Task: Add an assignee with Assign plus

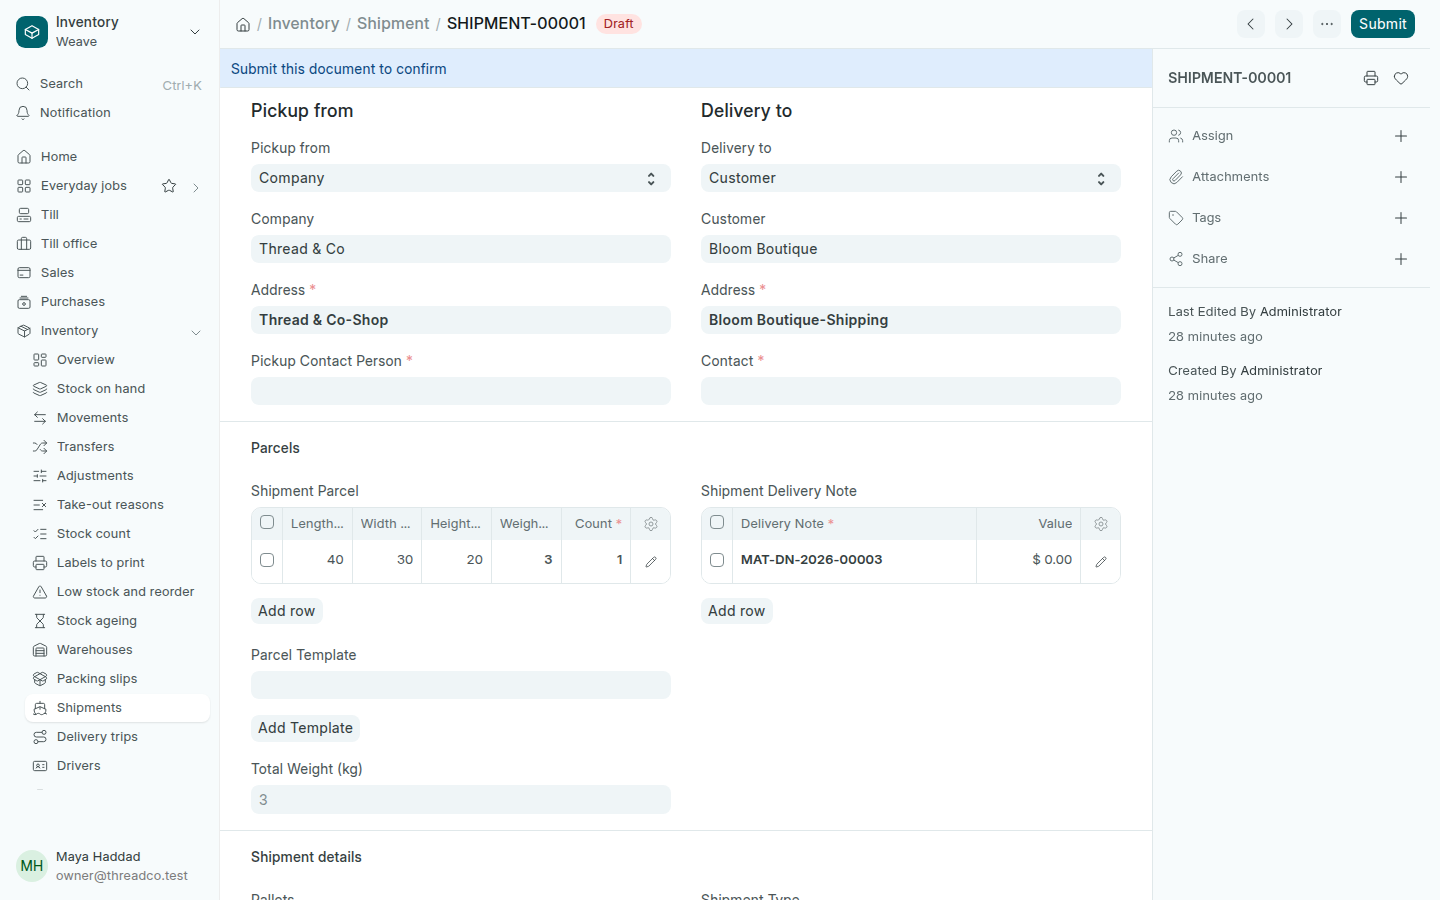Action: 1401,136
